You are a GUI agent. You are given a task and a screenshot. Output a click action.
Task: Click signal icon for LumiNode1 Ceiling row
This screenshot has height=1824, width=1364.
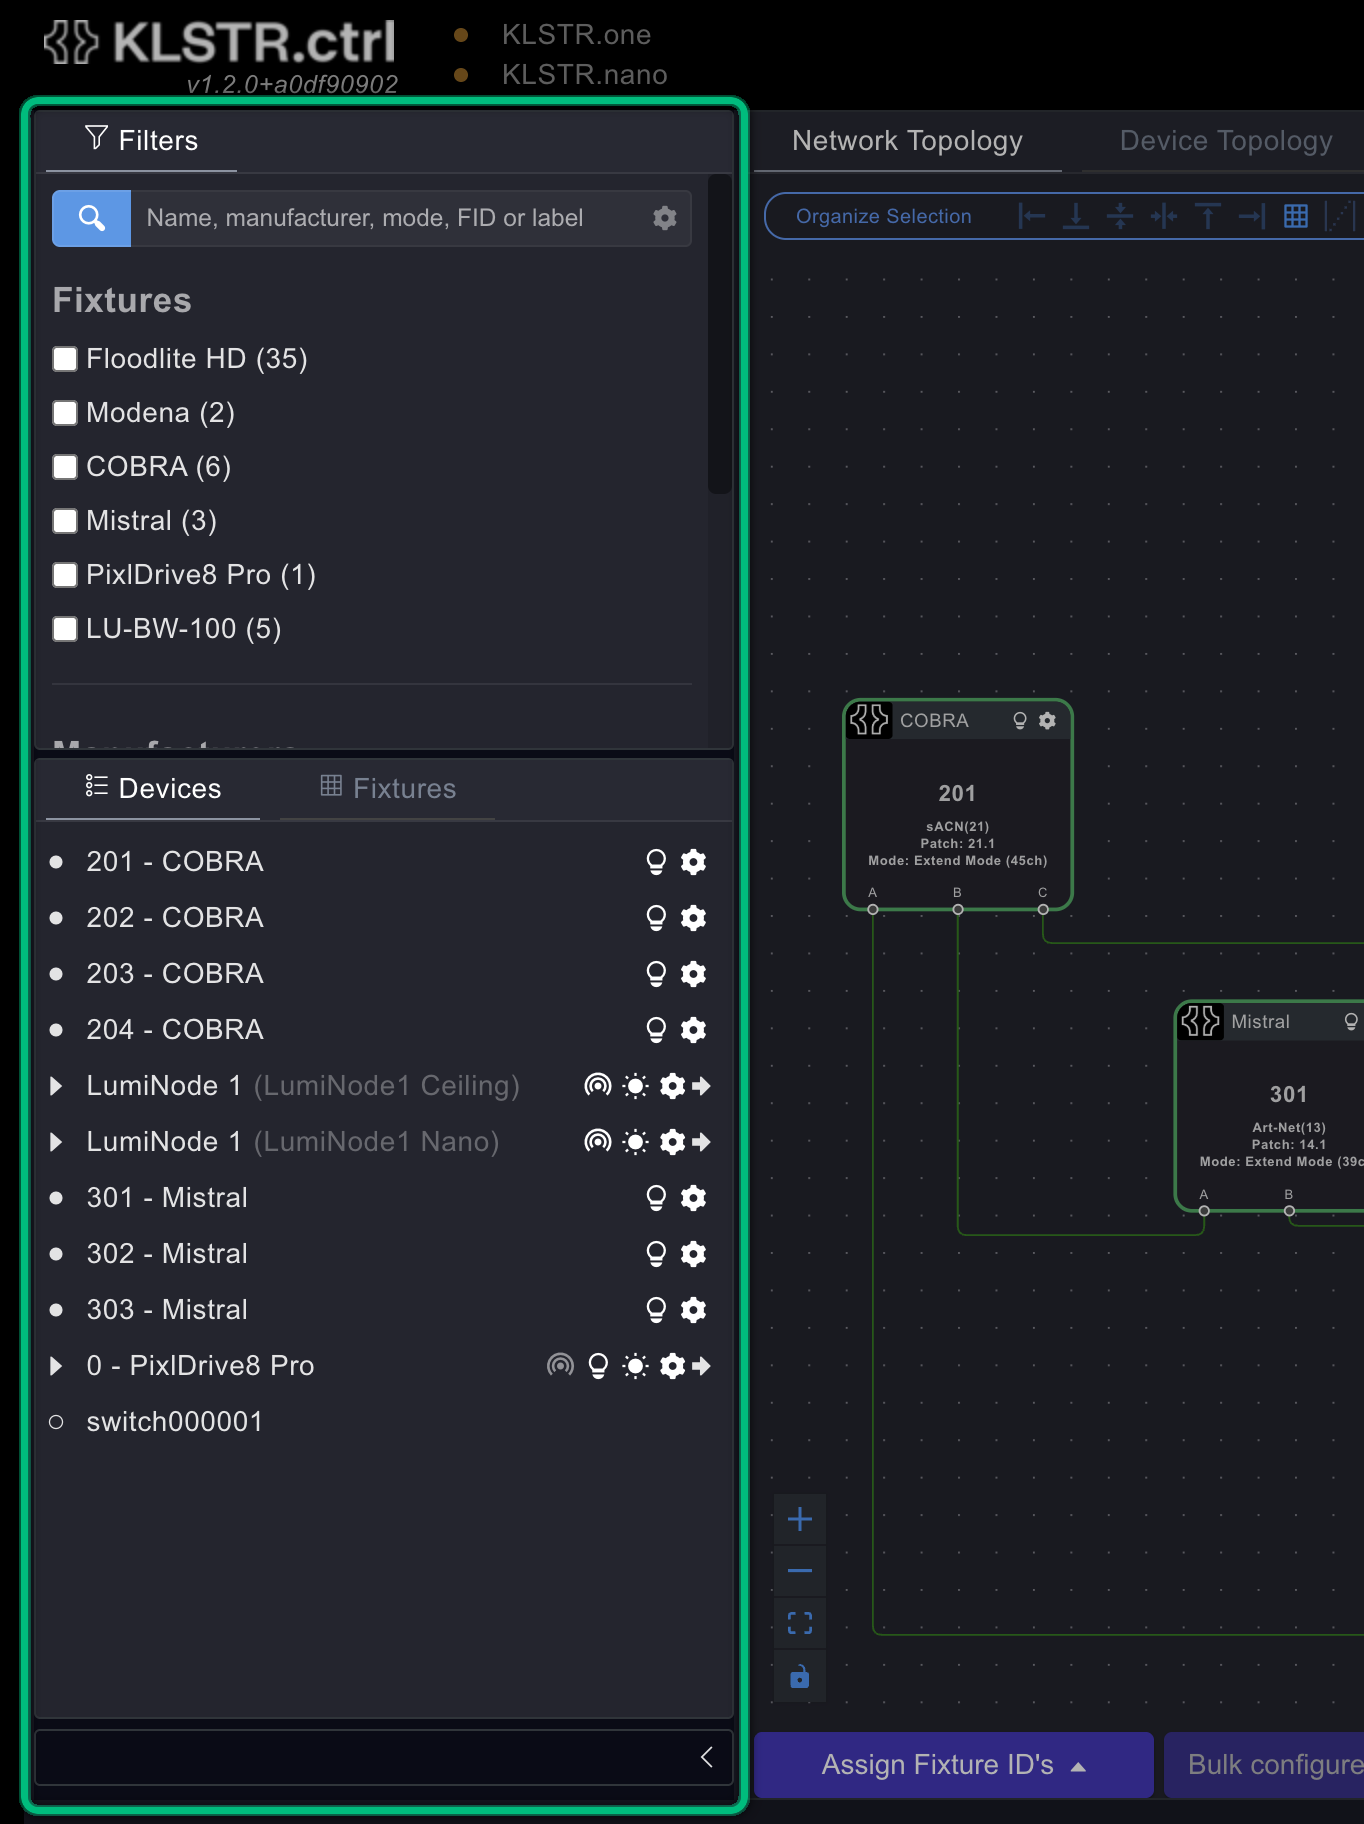(x=598, y=1086)
